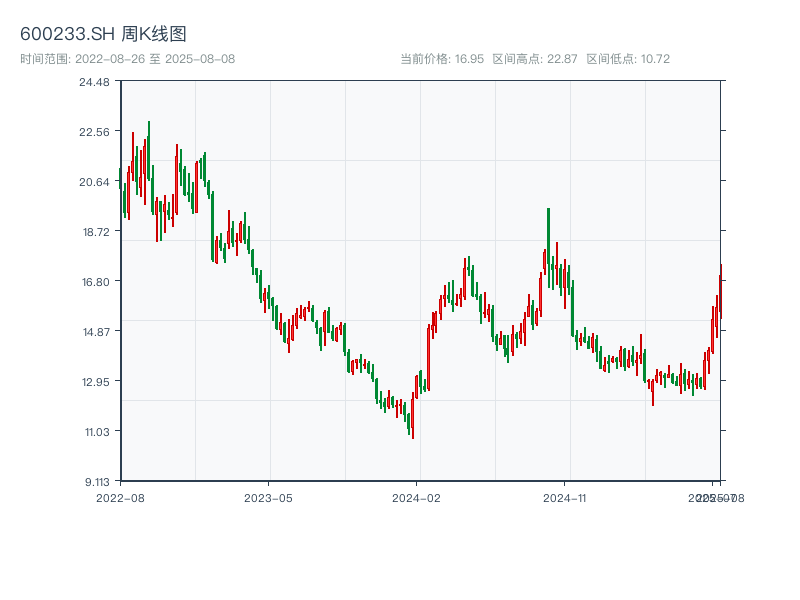The height and width of the screenshot is (600, 800).
Task: Click the 时间范围 date range text
Action: 127,59
